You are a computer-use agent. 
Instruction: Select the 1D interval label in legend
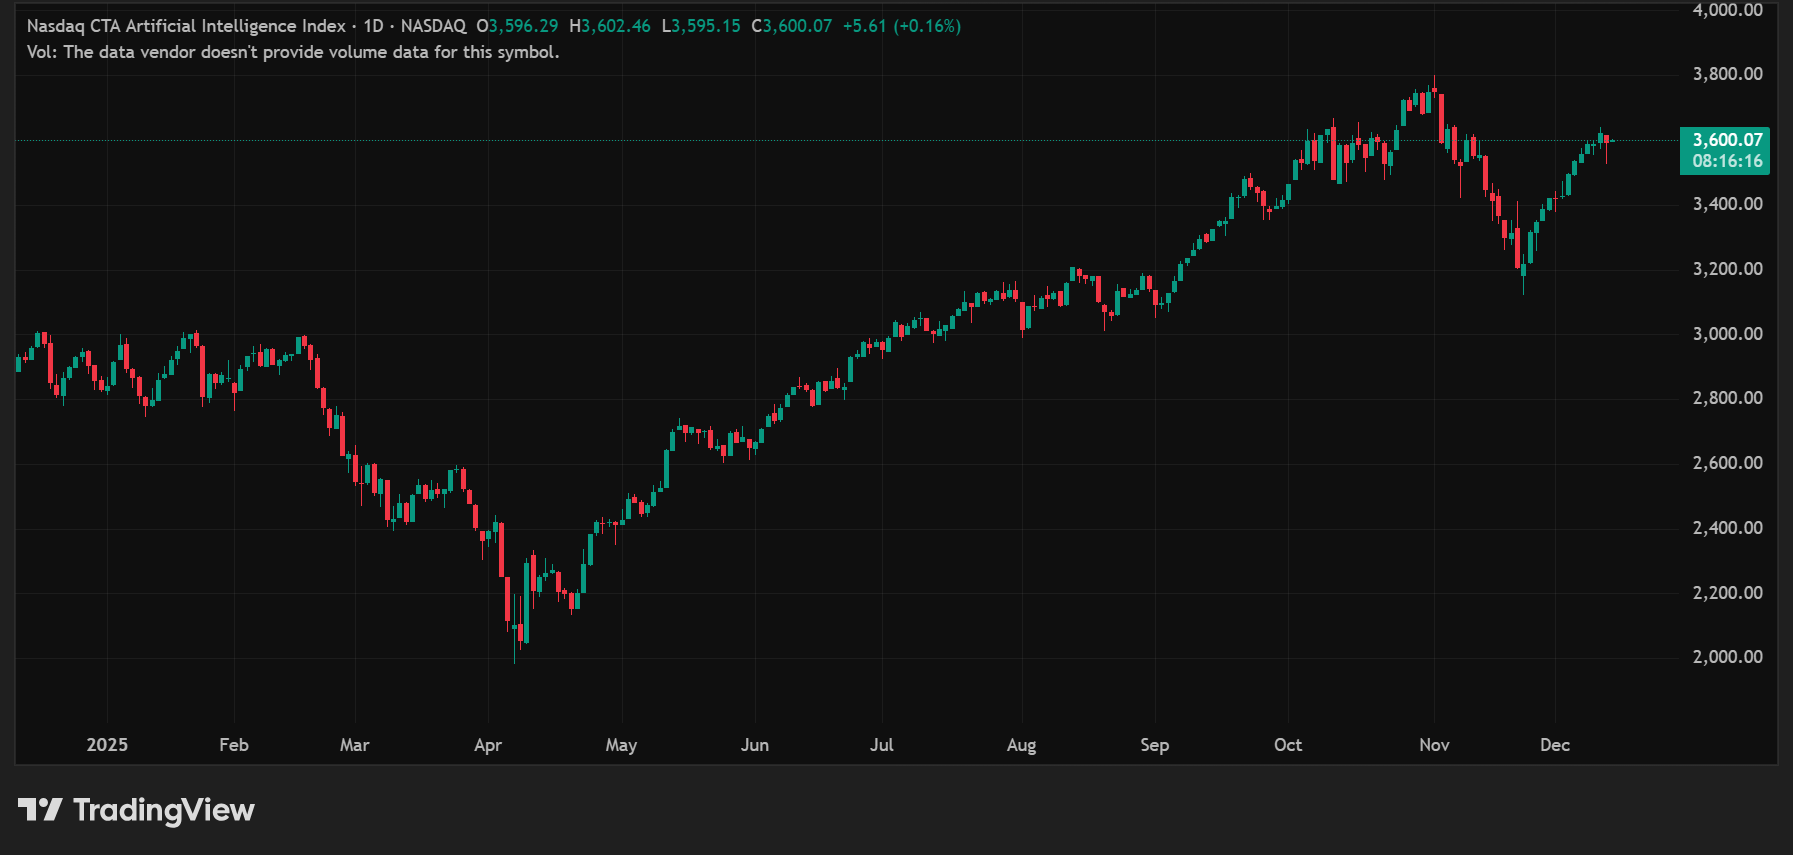[x=373, y=26]
